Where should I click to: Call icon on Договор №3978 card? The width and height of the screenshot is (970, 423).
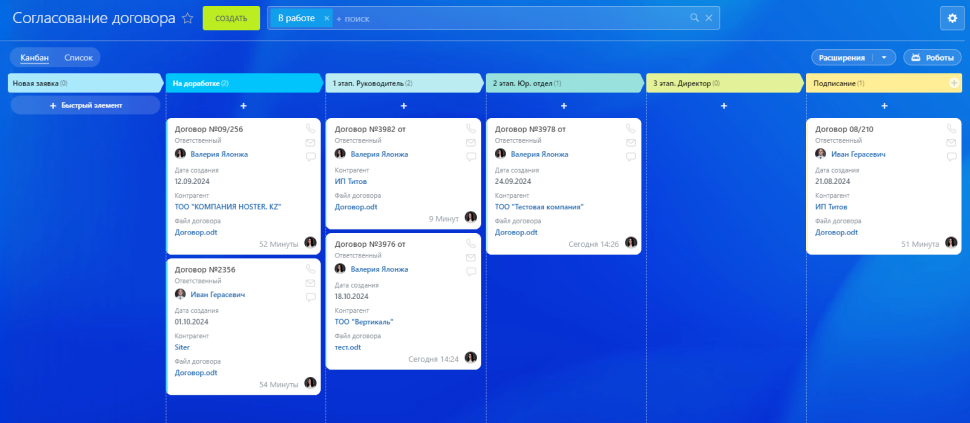tap(631, 129)
